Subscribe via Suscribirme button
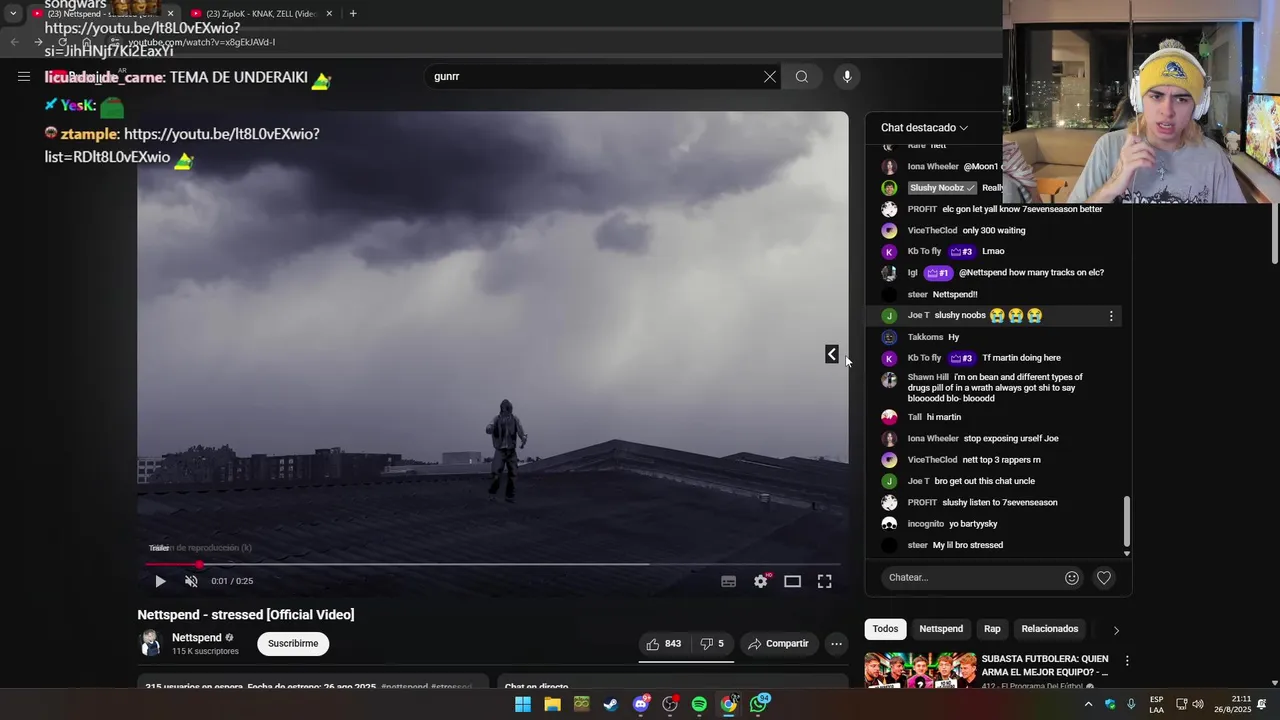 [x=293, y=644]
